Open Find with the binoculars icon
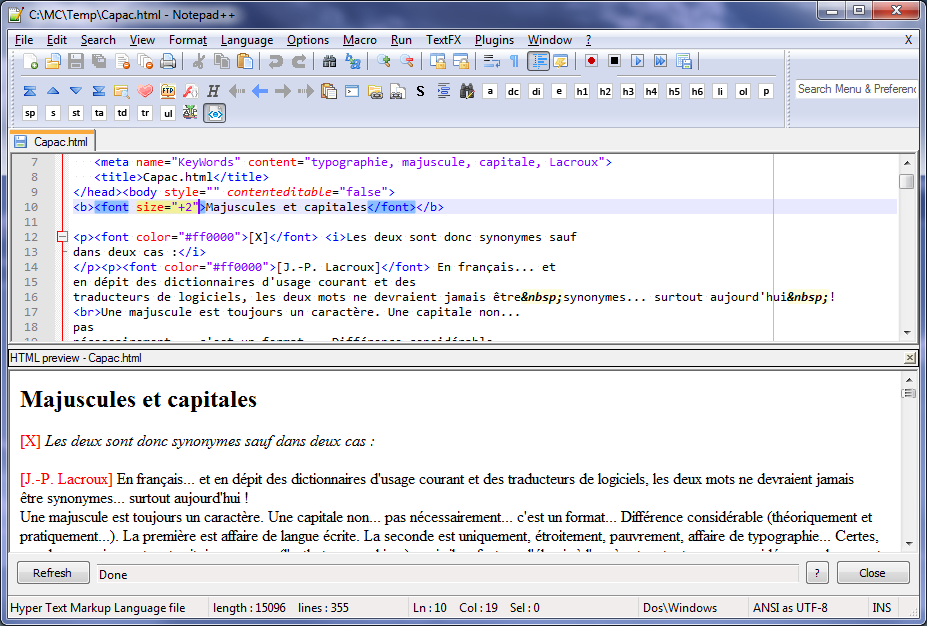927x626 pixels. pyautogui.click(x=330, y=62)
